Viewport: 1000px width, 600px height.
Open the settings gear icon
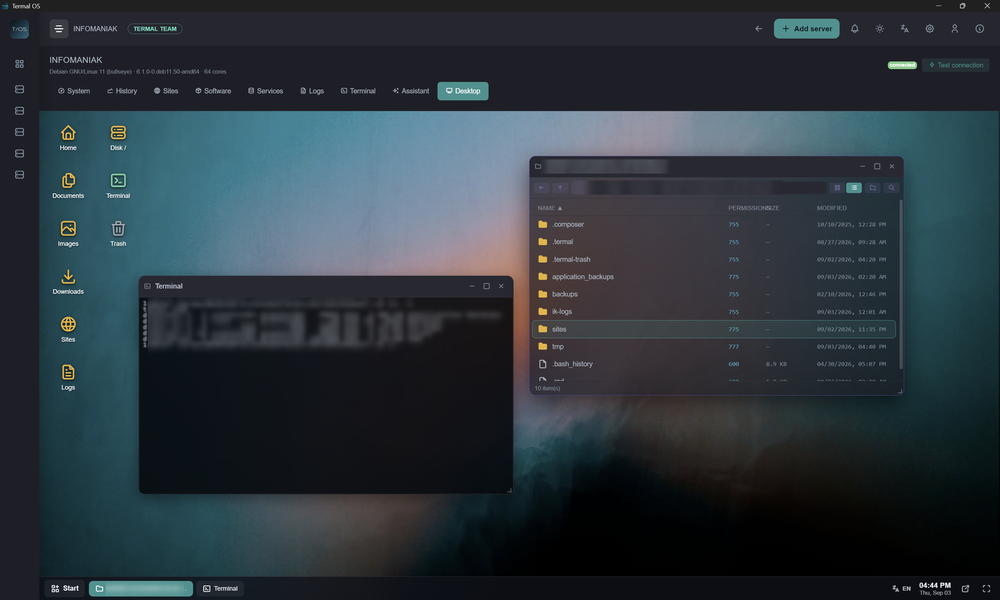click(930, 29)
